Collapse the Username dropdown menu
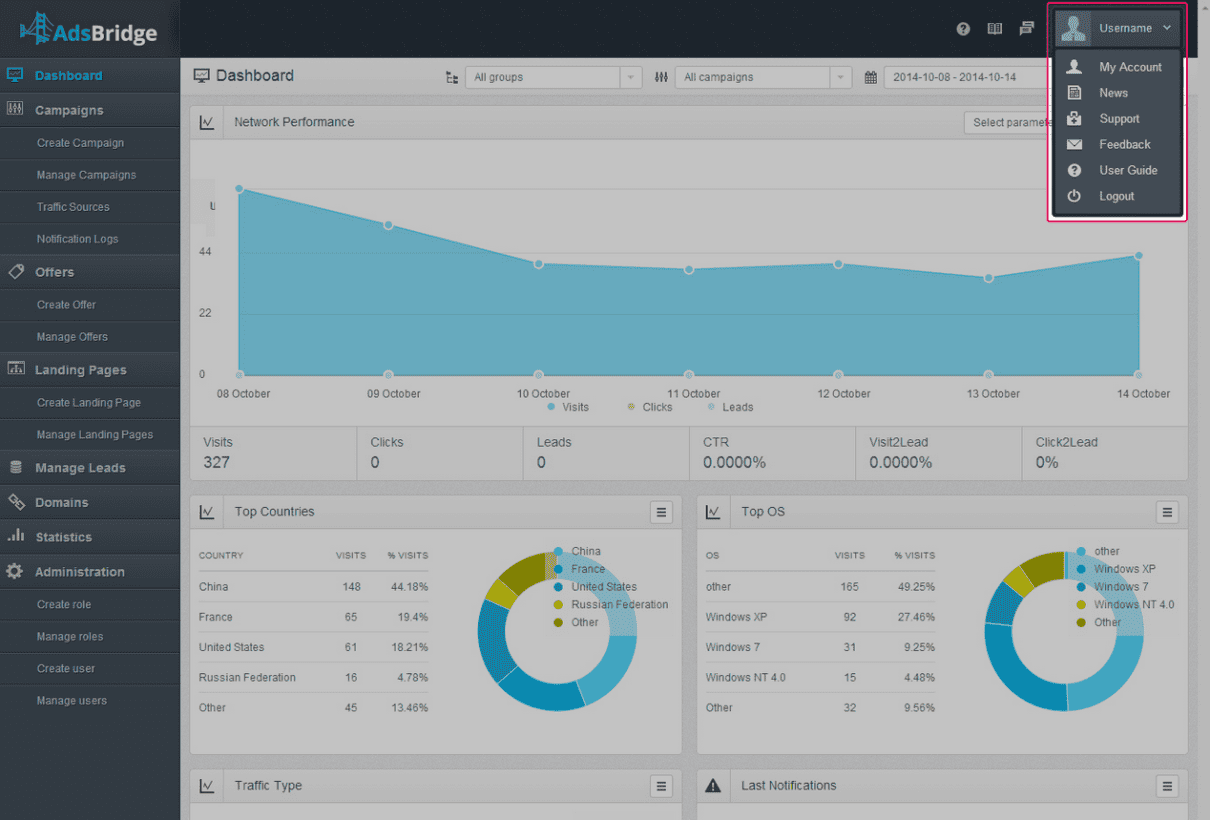The image size is (1210, 820). [x=1117, y=28]
